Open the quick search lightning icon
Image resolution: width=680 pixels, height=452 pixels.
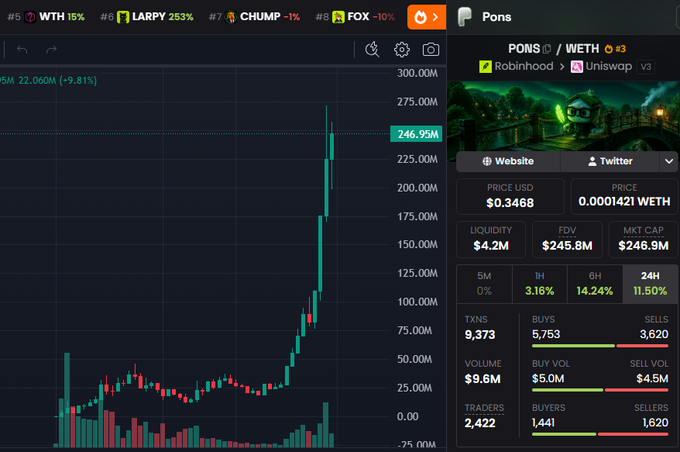372,49
